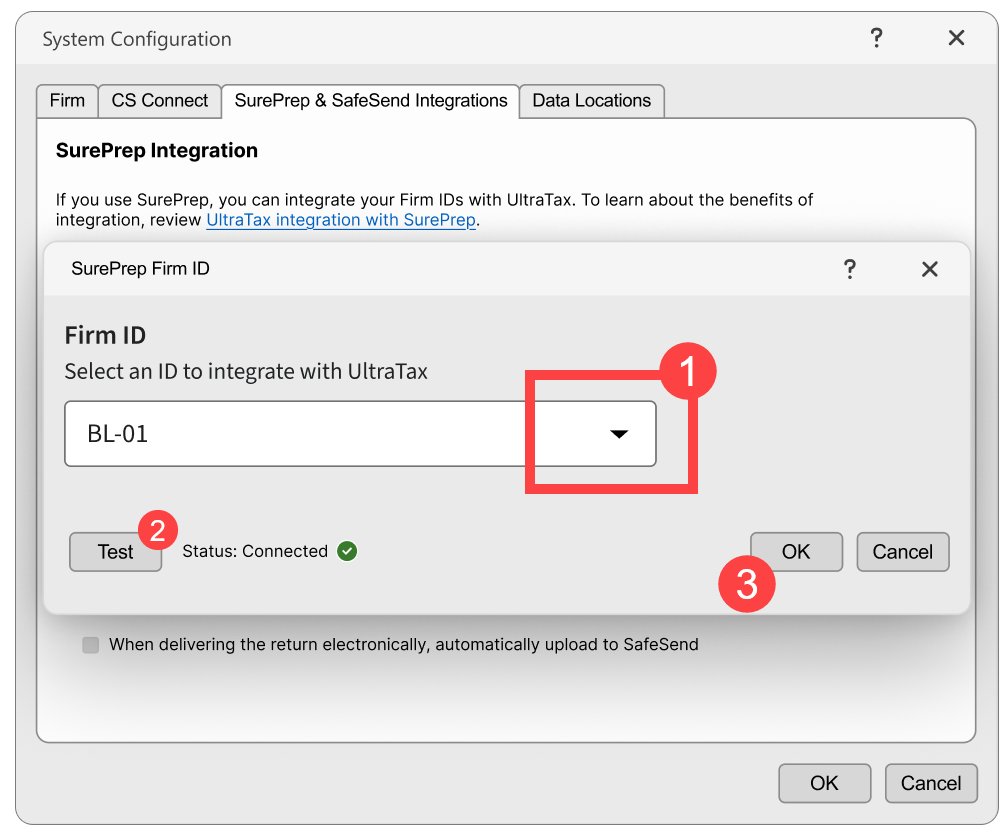This screenshot has height=835, width=1007.
Task: Select the SurePrep & SafeSend Integrations tab
Action: 369,100
